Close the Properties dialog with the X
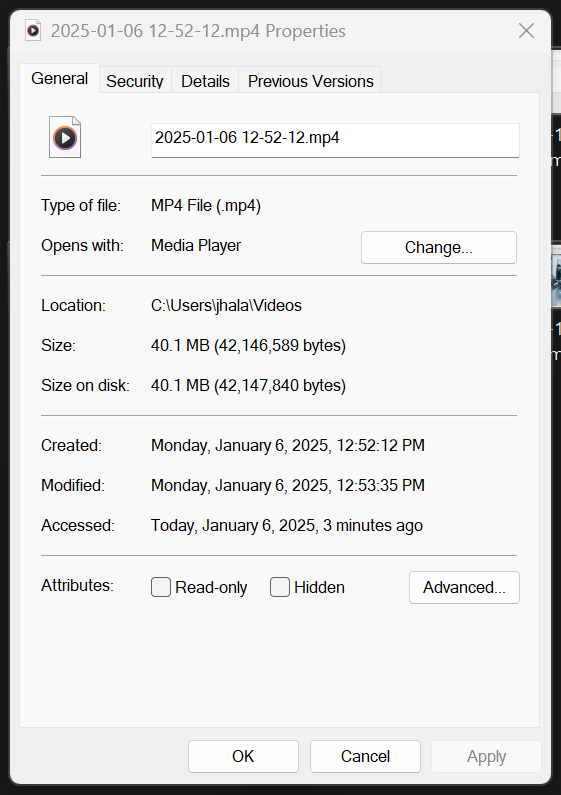561x795 pixels. pyautogui.click(x=527, y=30)
